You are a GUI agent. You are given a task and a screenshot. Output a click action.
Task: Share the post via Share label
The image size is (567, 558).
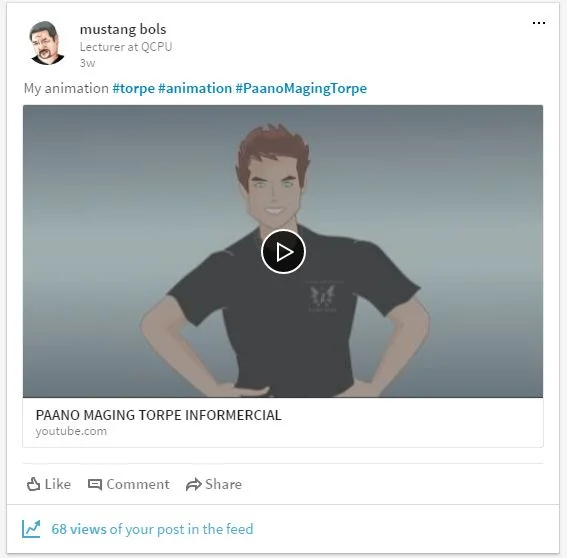tap(223, 484)
